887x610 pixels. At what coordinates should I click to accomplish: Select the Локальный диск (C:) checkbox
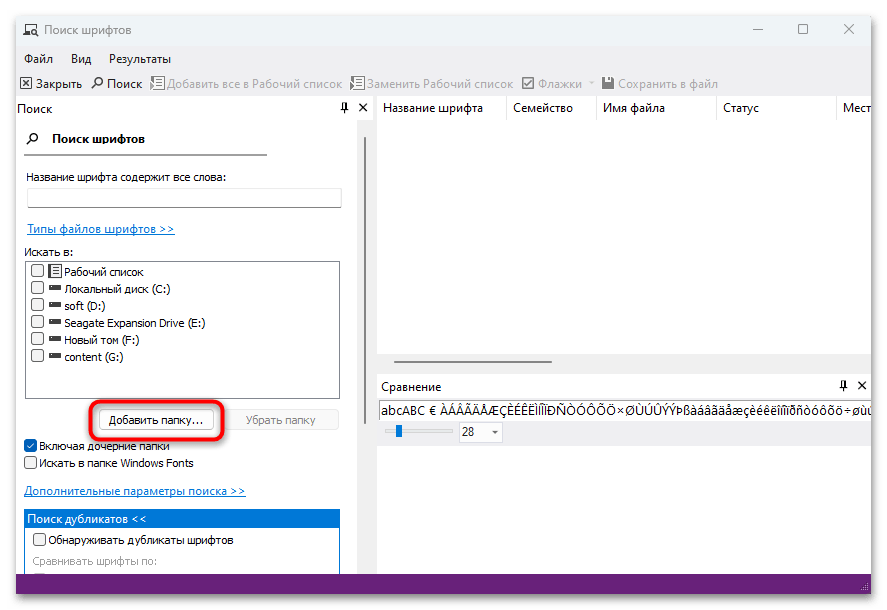click(36, 288)
